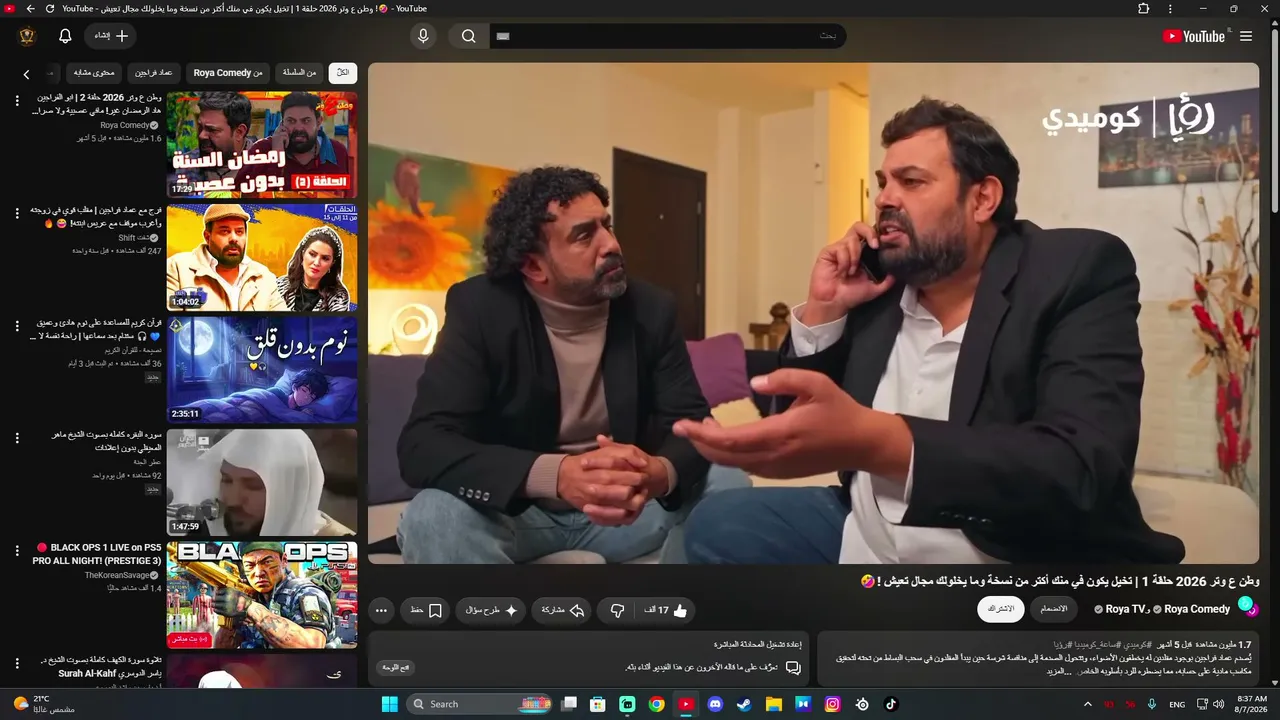The width and height of the screenshot is (1280, 720).
Task: Open Instagram from the taskbar
Action: coord(832,704)
